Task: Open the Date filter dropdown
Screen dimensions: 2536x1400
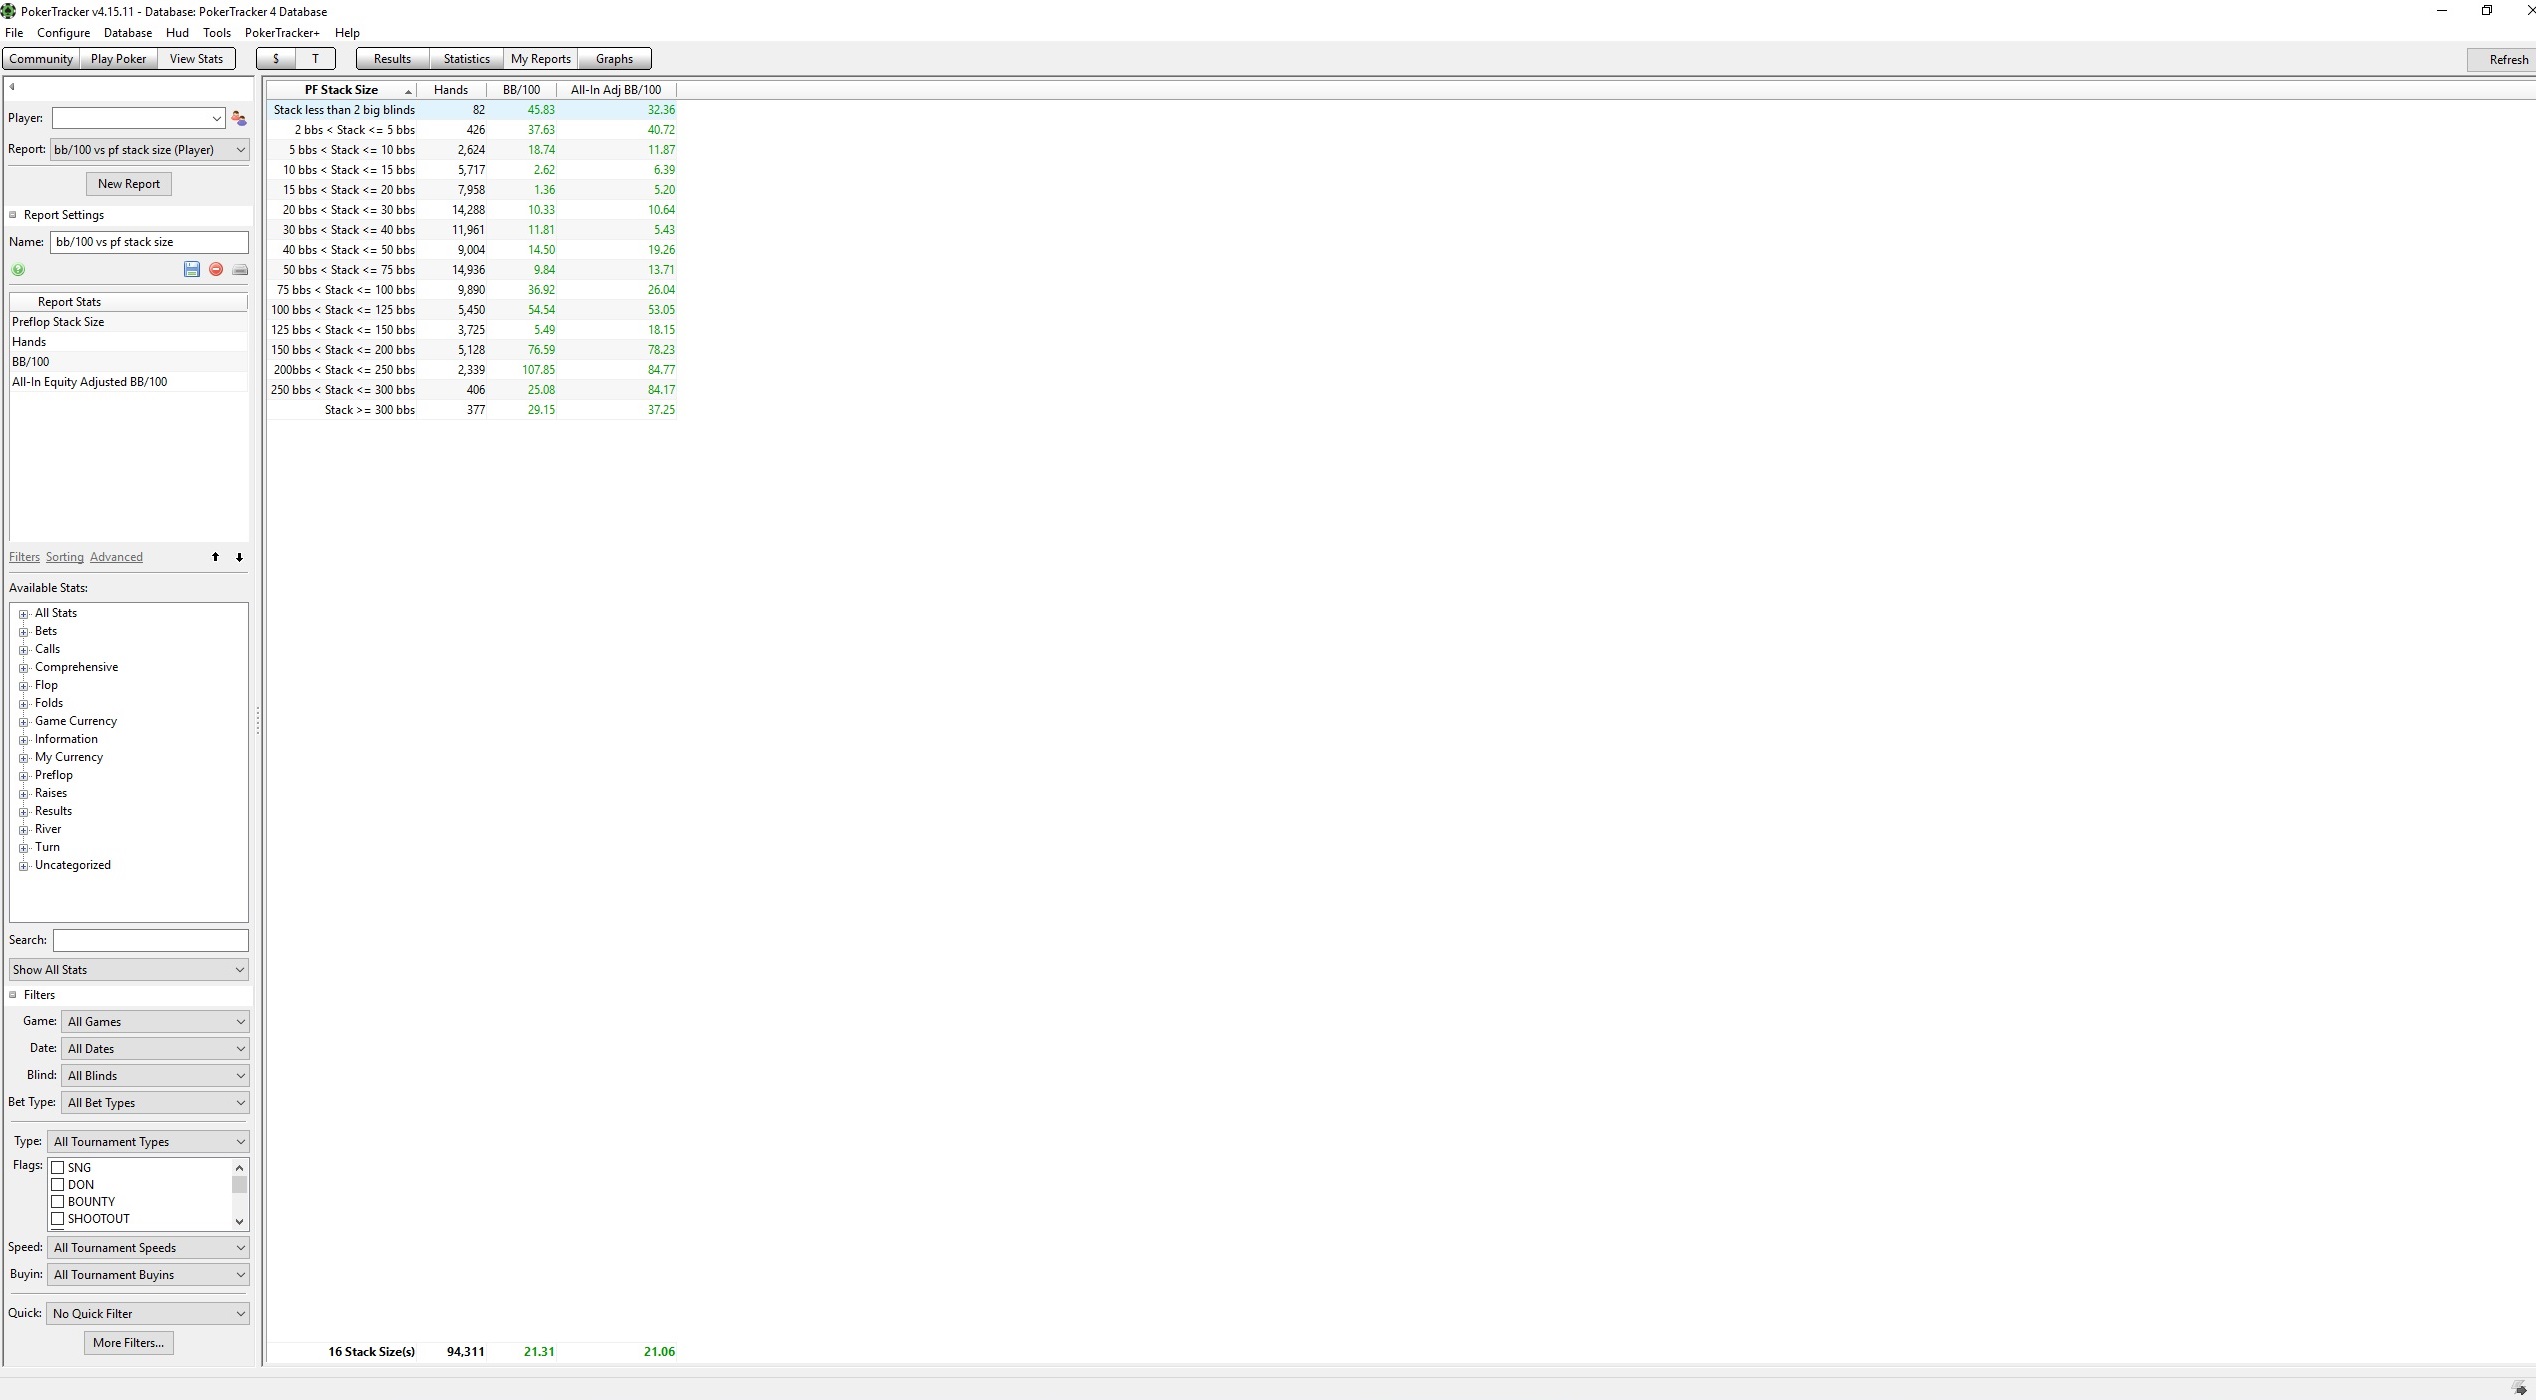Action: pyautogui.click(x=155, y=1049)
